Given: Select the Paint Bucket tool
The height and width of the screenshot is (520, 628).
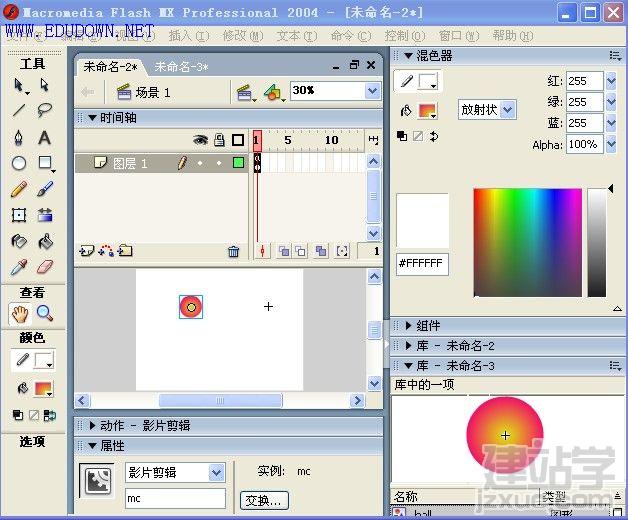Looking at the screenshot, I should [45, 241].
